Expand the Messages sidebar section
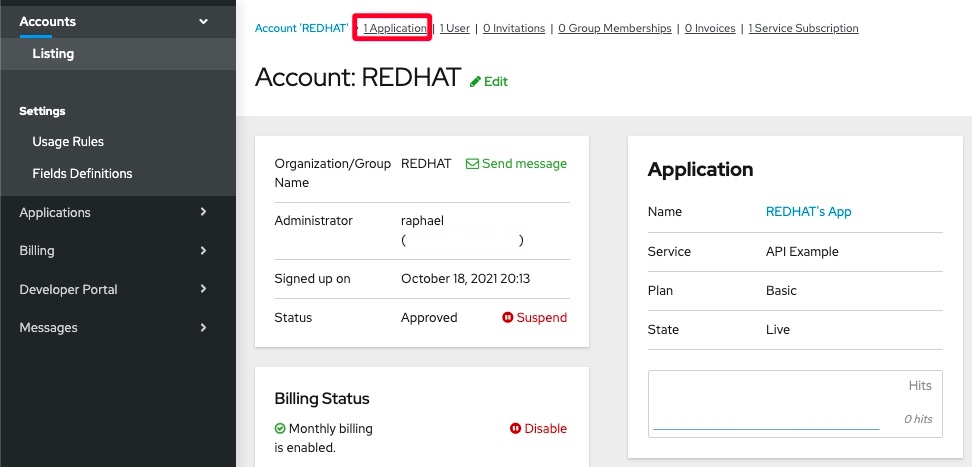972x467 pixels. pyautogui.click(x=204, y=328)
